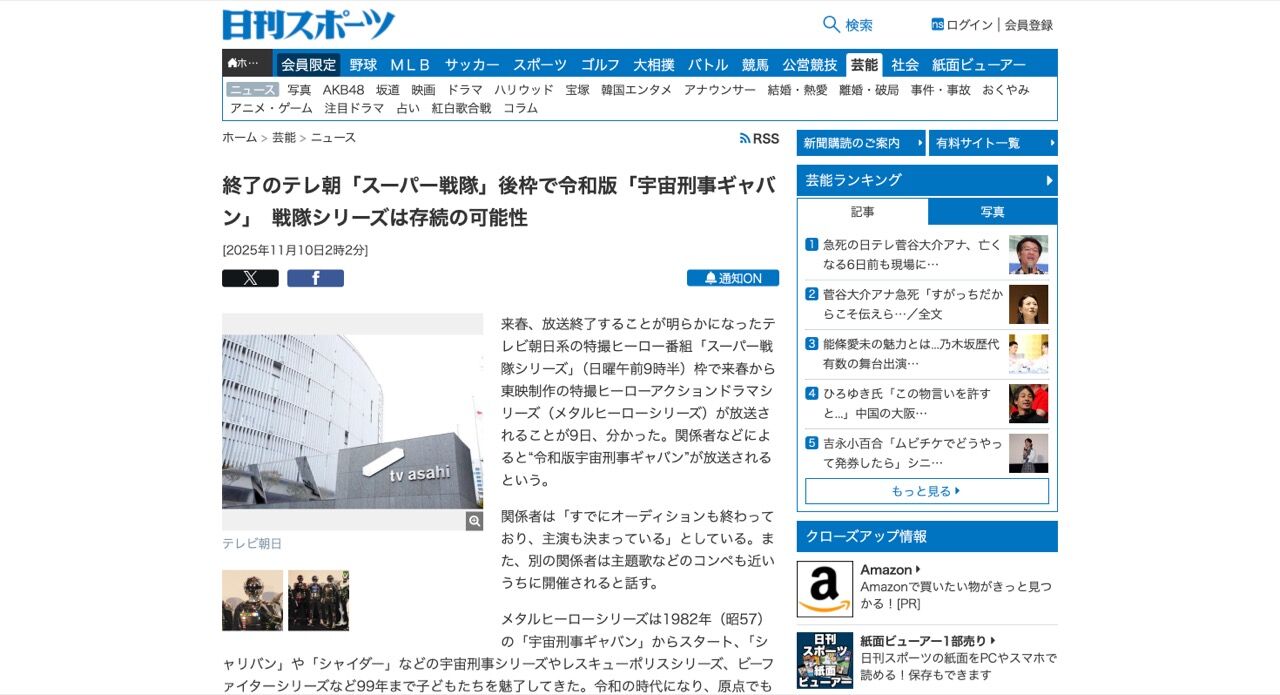Open ranking 1 急死の日テレ菅谷大介アナ article
Viewport: 1280px width, 695px height.
point(911,254)
